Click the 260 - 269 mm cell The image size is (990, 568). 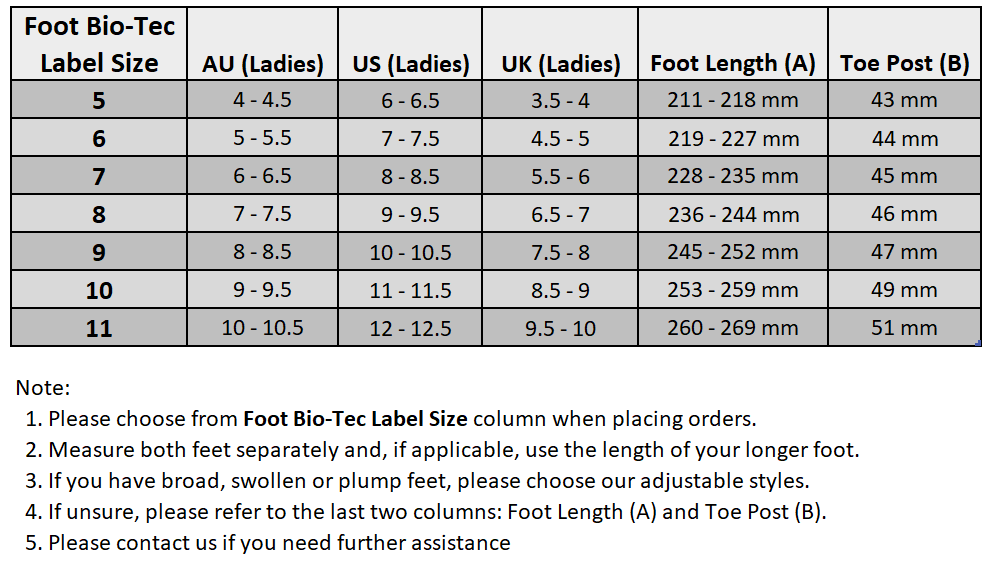pos(733,328)
